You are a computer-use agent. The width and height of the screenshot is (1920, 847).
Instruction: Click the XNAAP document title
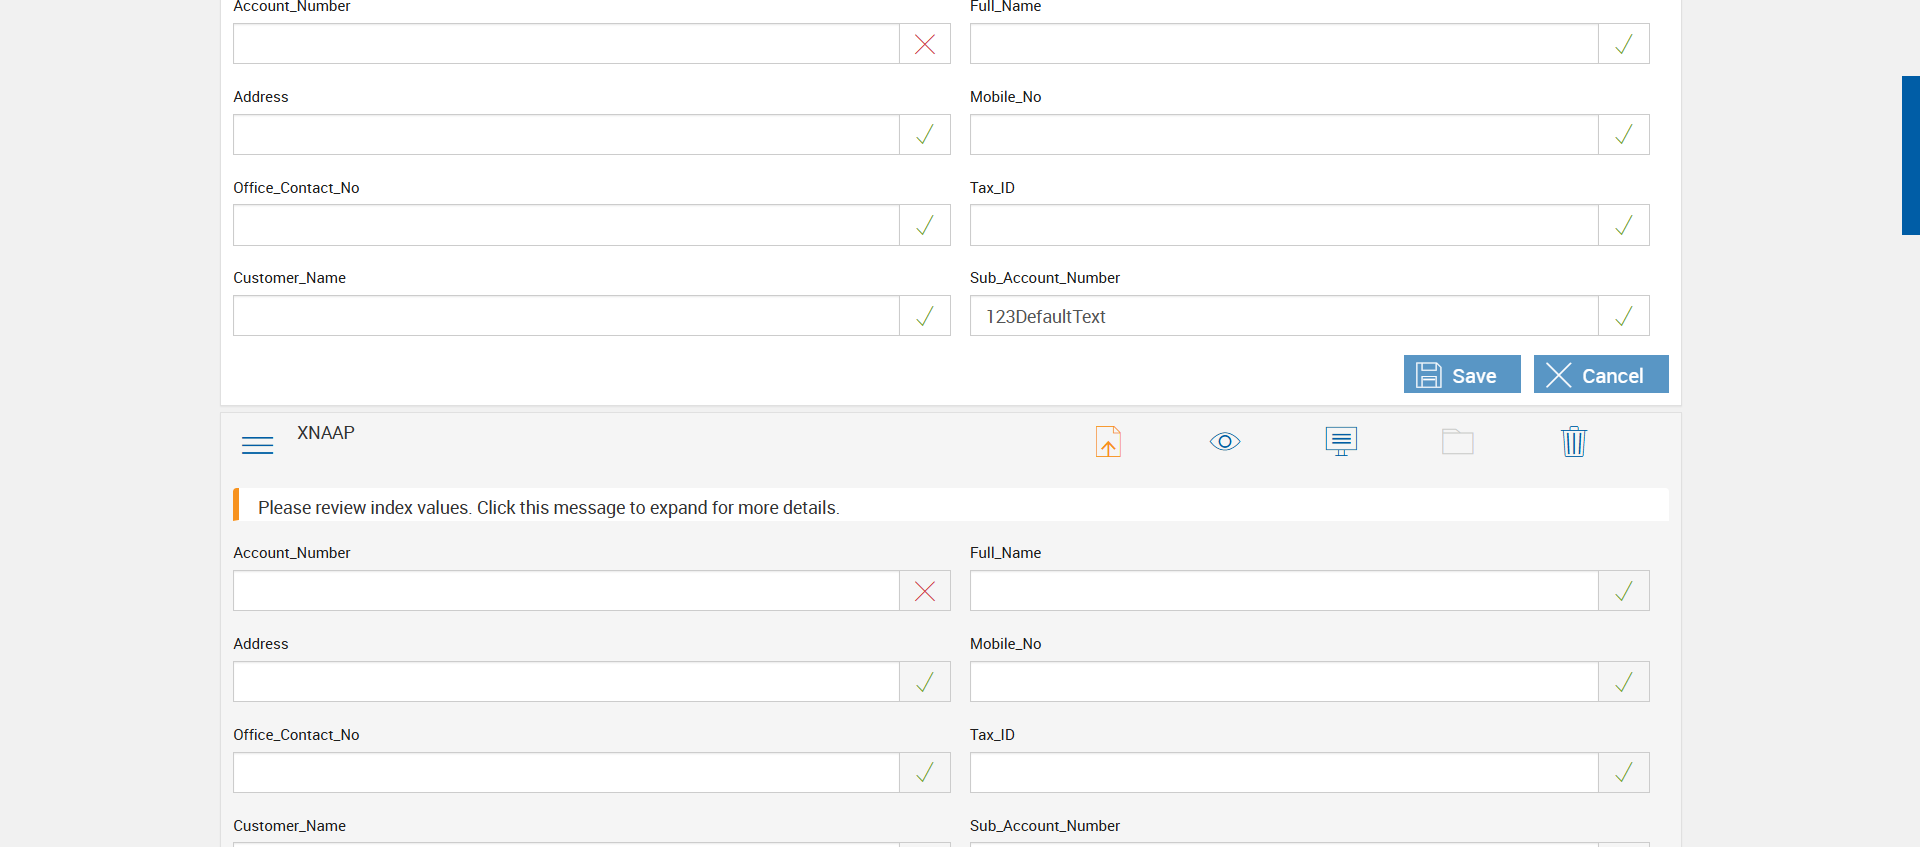[326, 433]
